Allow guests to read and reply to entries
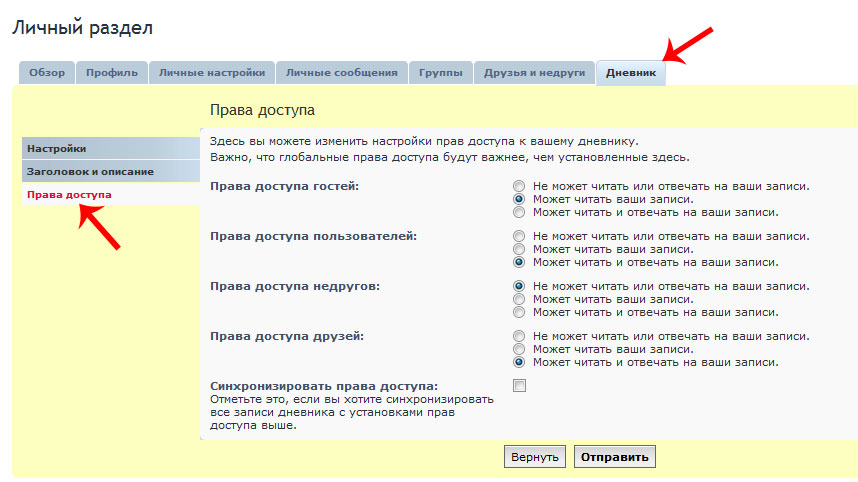Screen dimensions: 858x482 click(519, 212)
